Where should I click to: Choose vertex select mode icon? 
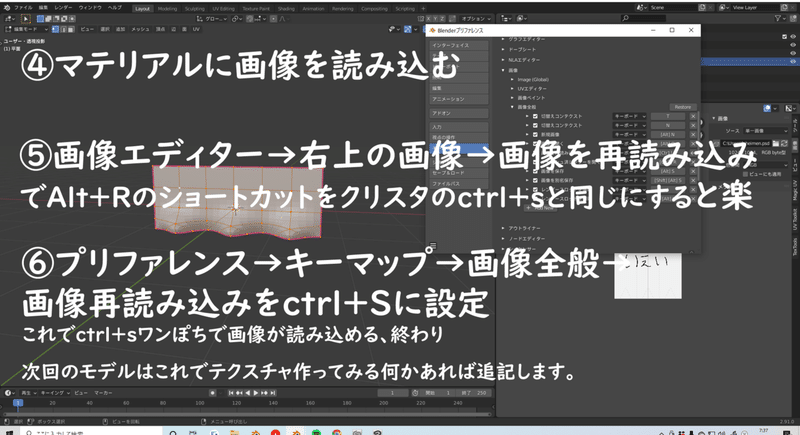56,30
